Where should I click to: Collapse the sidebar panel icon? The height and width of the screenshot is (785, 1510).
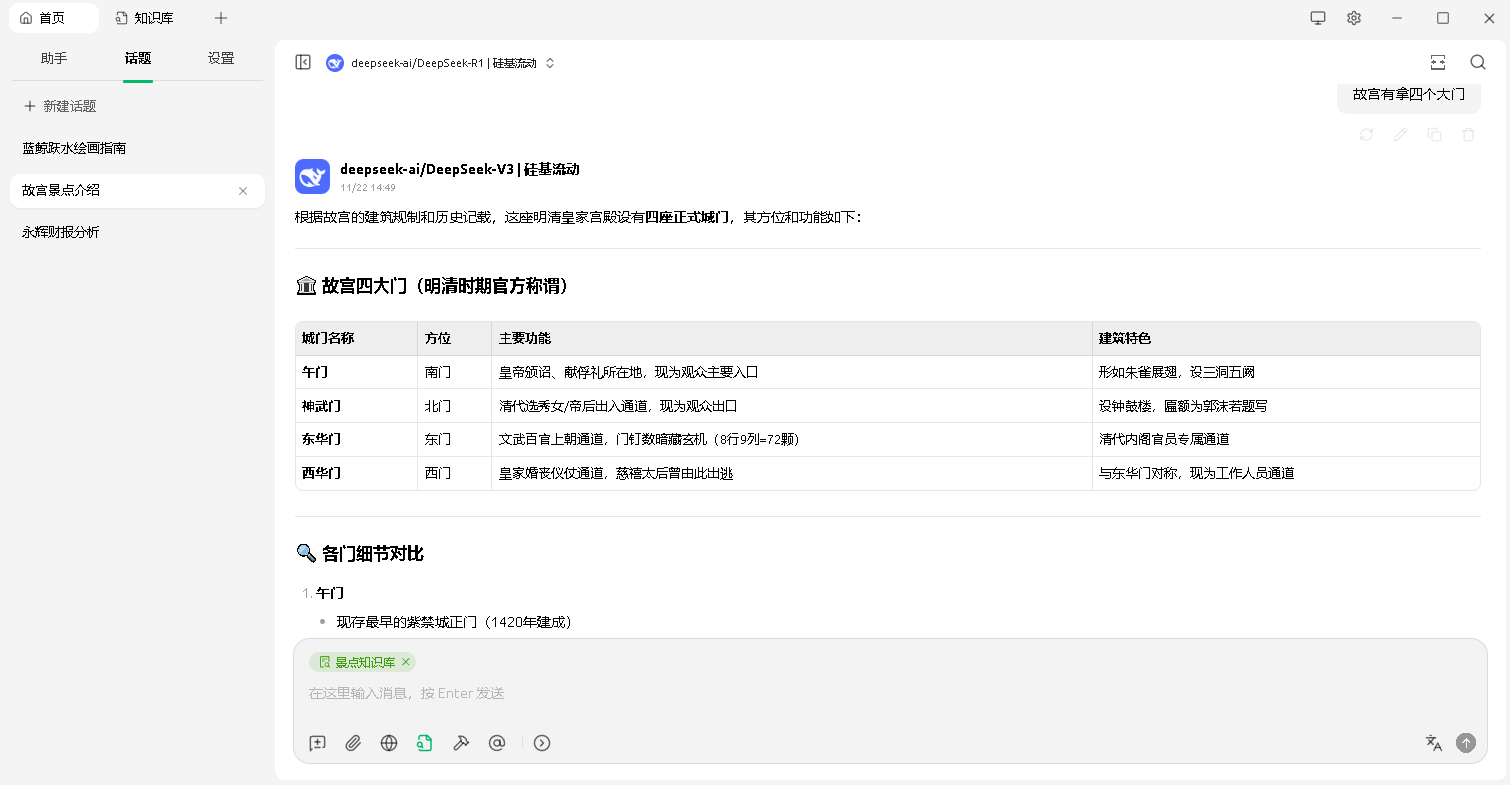303,62
